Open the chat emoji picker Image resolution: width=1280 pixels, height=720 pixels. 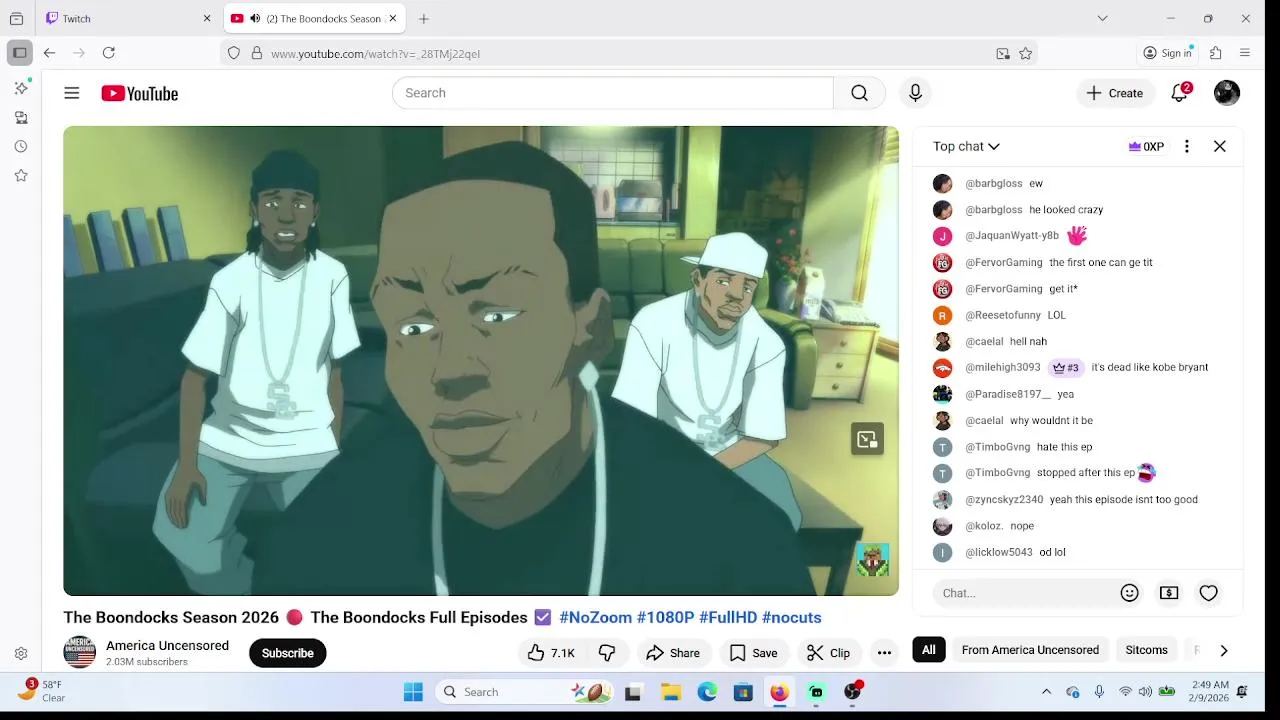1130,593
